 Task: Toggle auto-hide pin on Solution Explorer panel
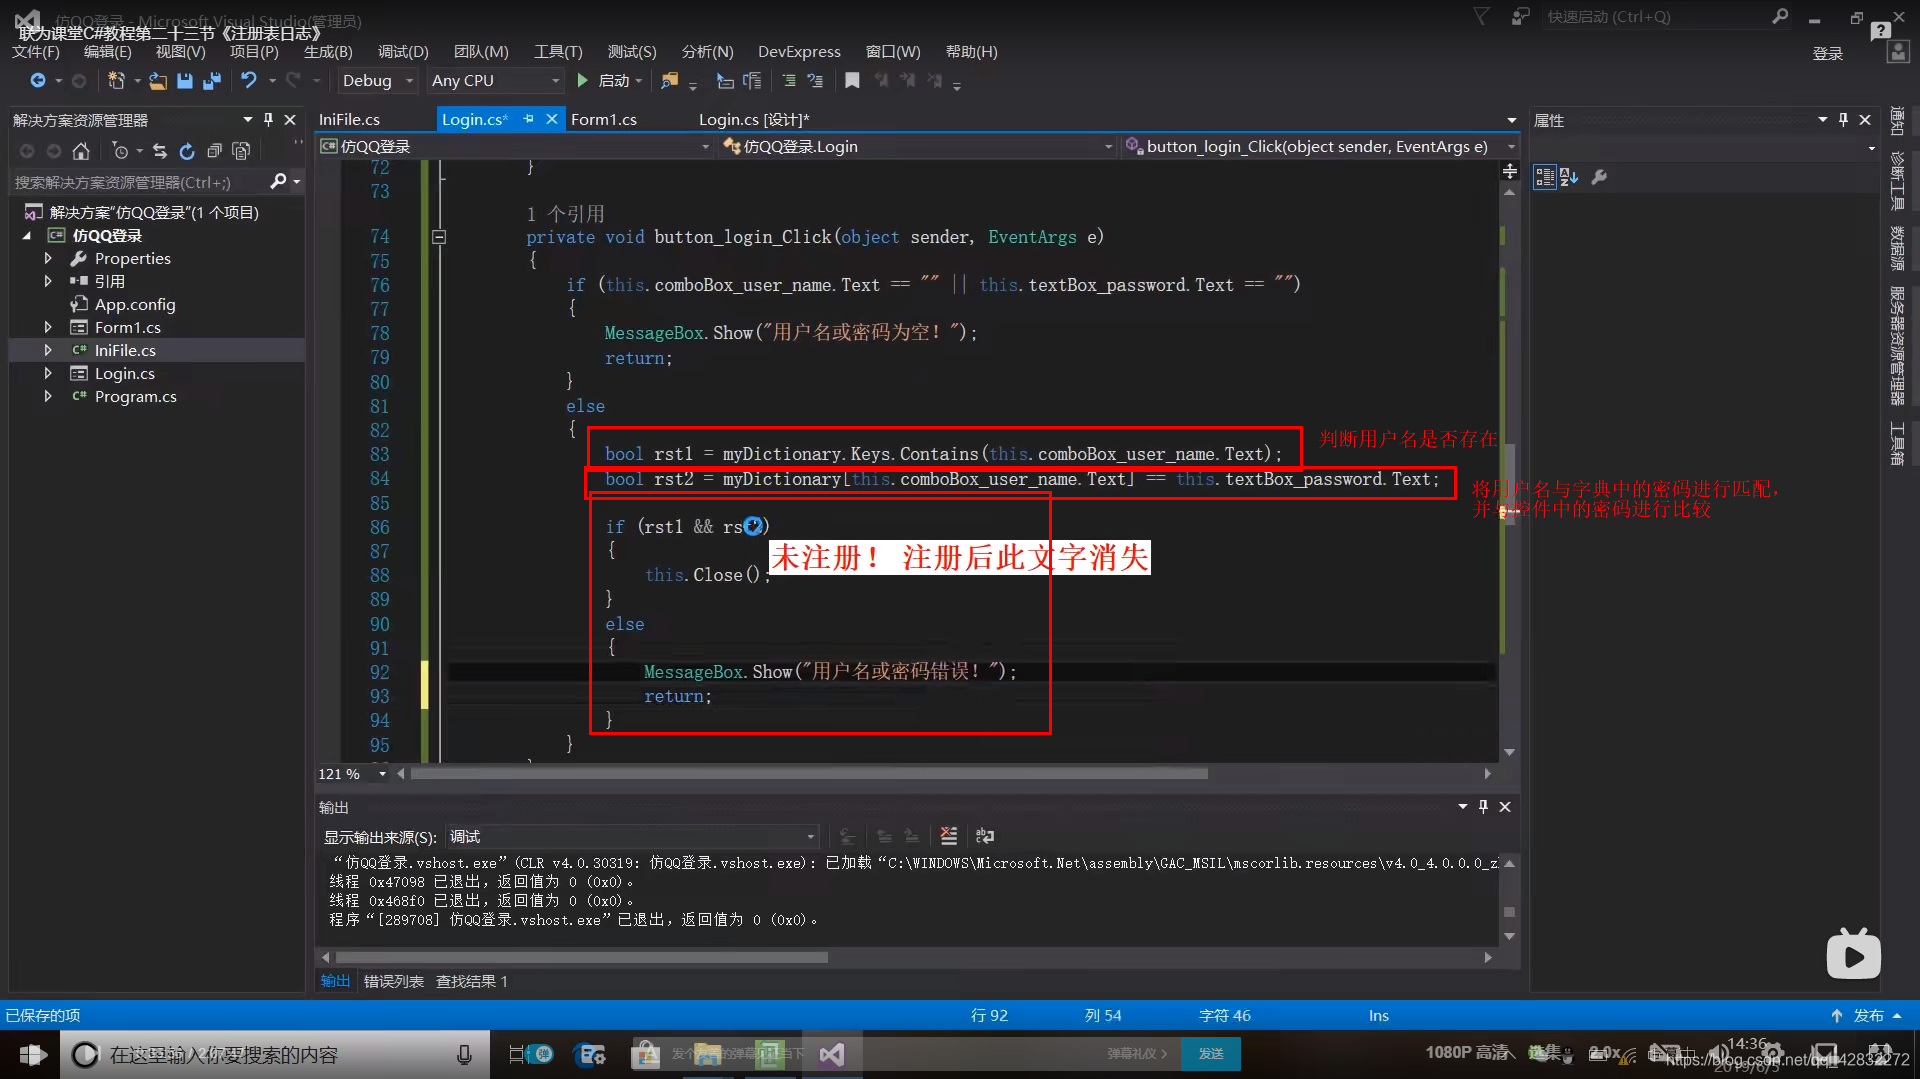[x=268, y=120]
